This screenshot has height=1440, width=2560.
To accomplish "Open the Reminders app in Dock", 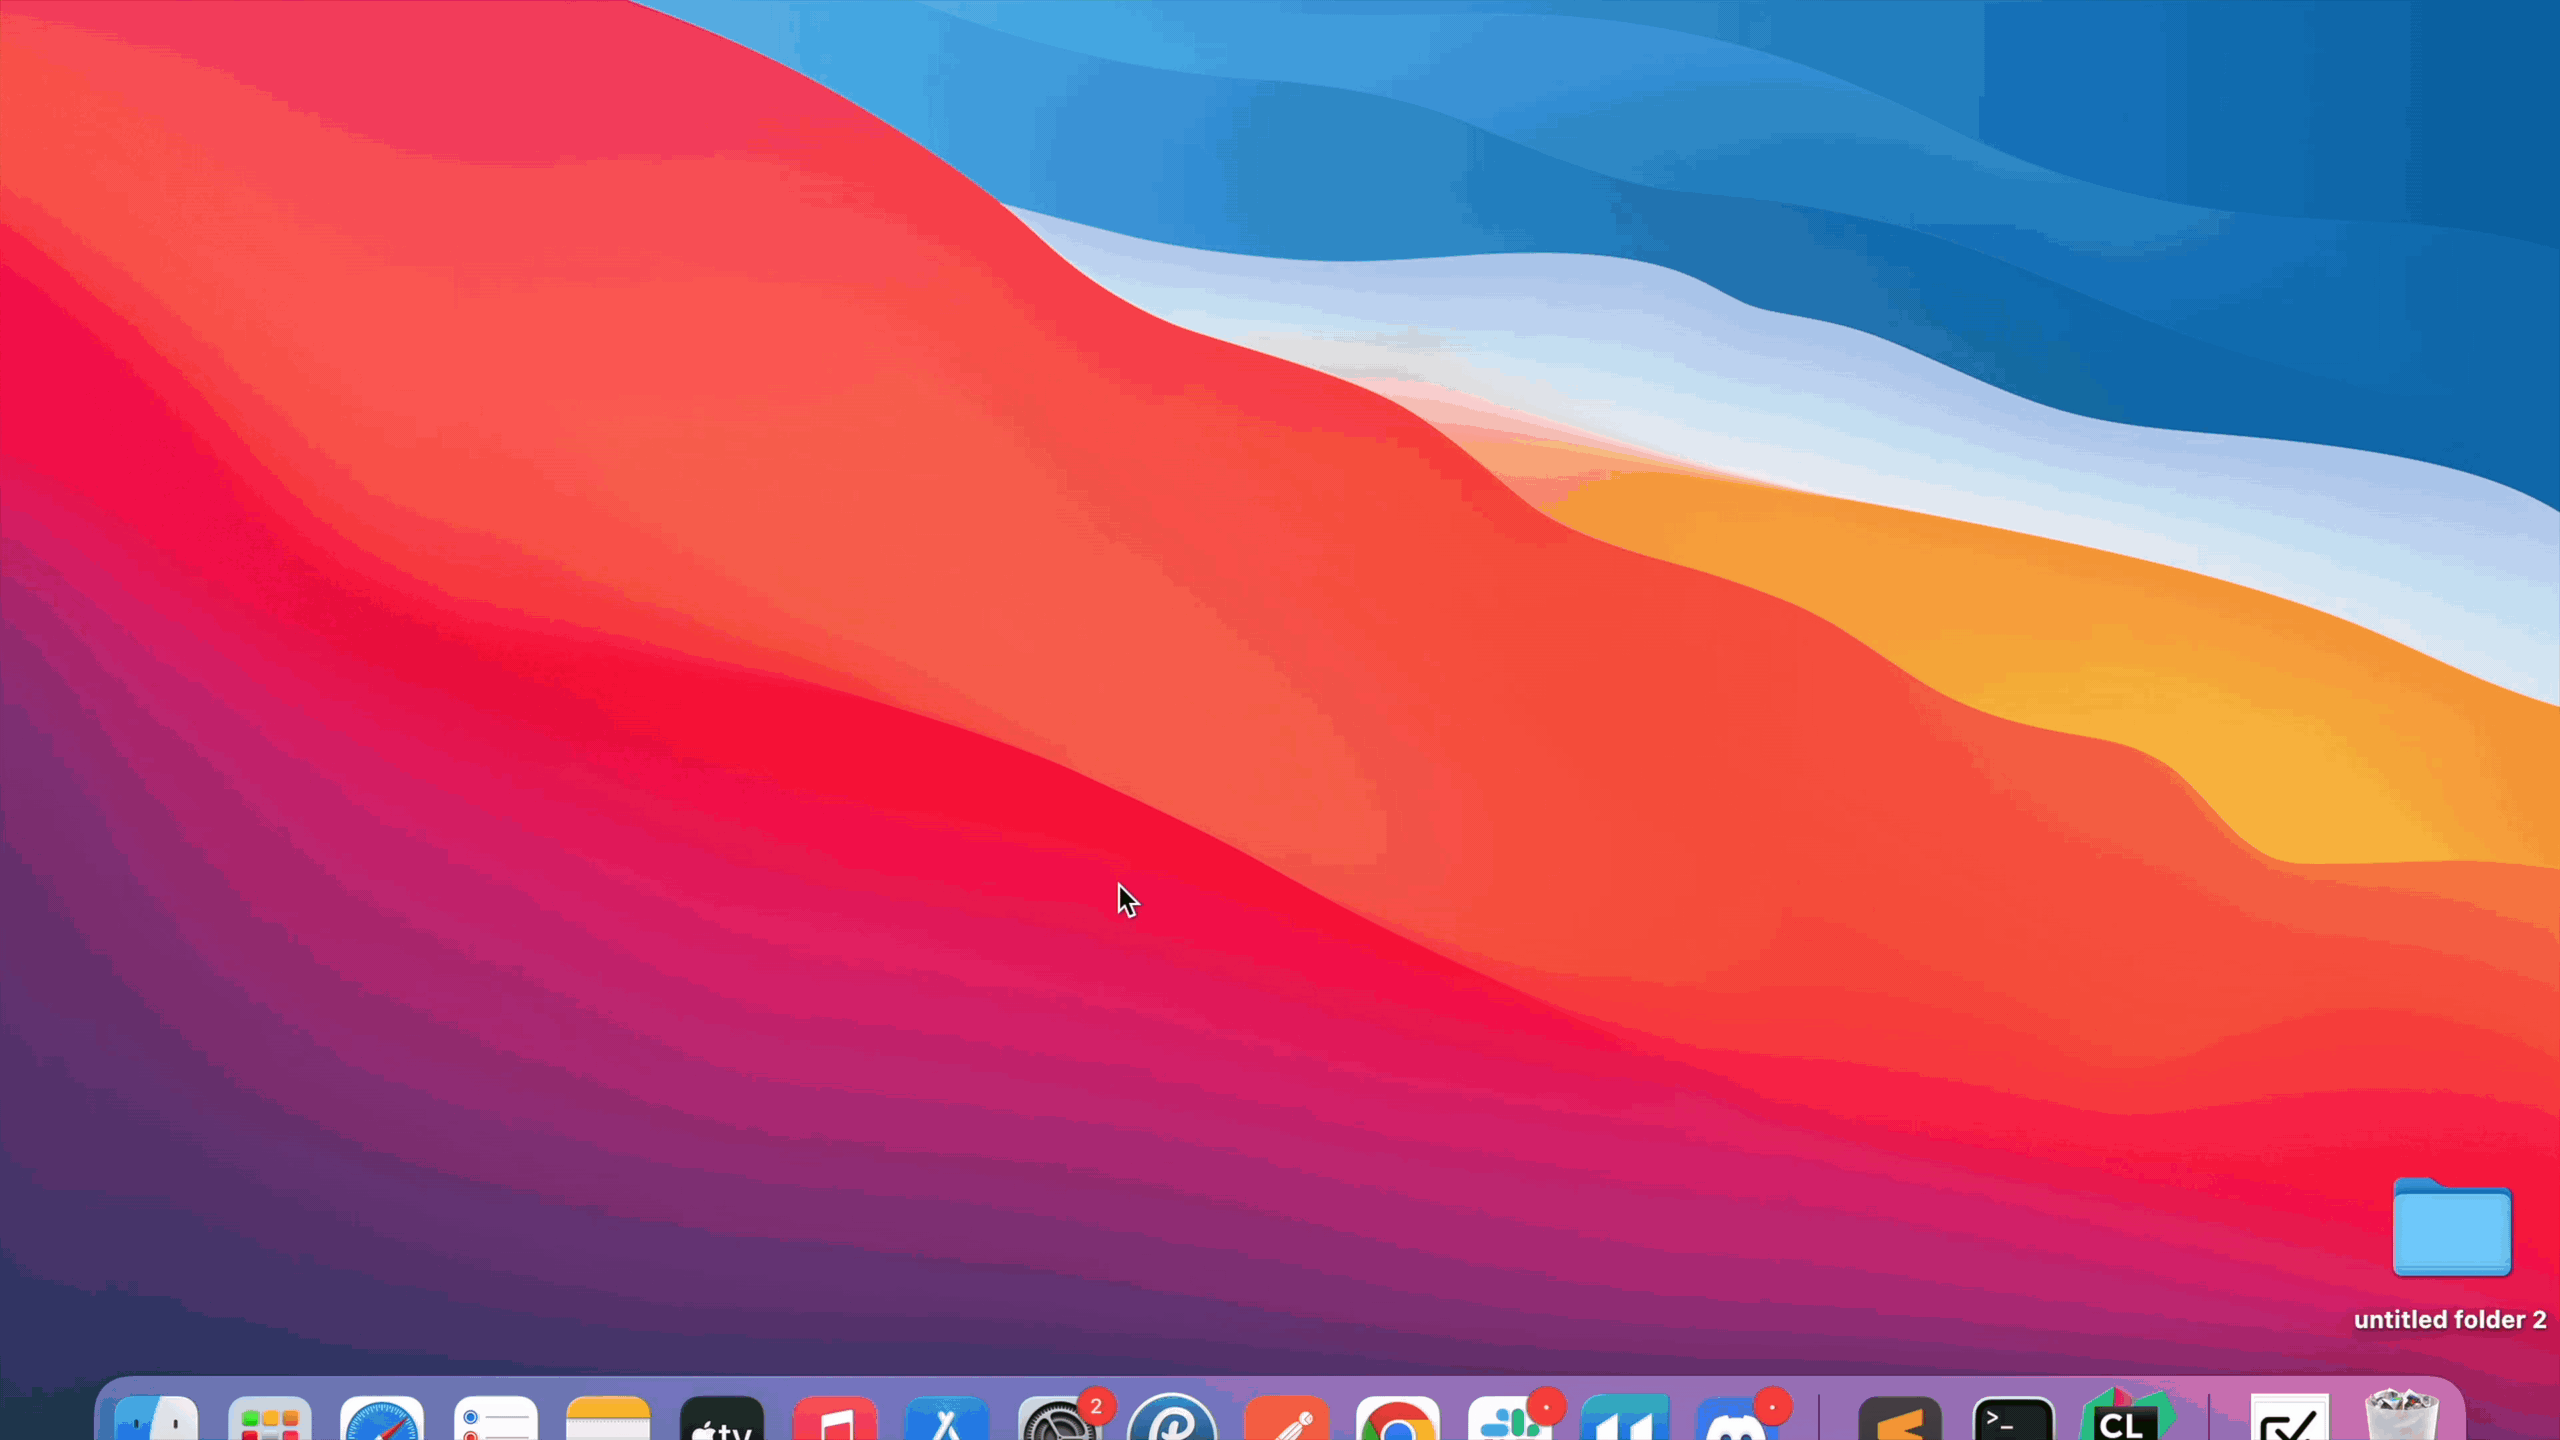I will [495, 1417].
